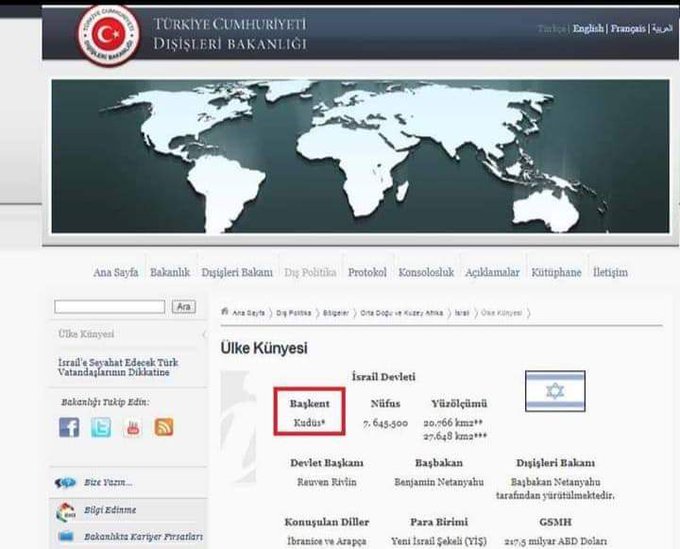Go to the Açıklamalar menu
The height and width of the screenshot is (549, 680).
tap(493, 272)
